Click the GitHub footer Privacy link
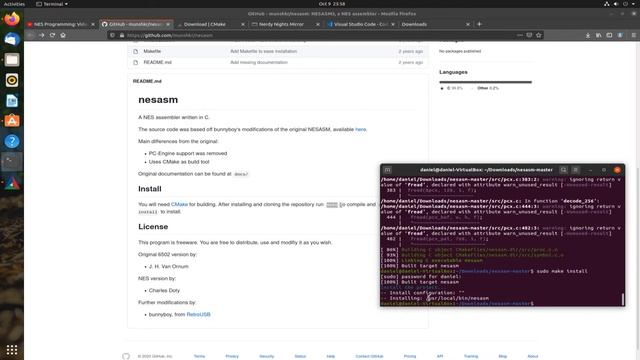 [x=232, y=356]
